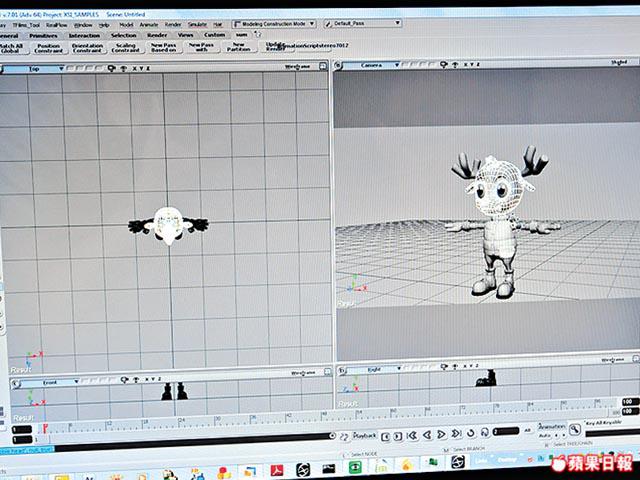This screenshot has height=480, width=640.
Task: Click the Front viewport letter icon
Action: [16, 383]
